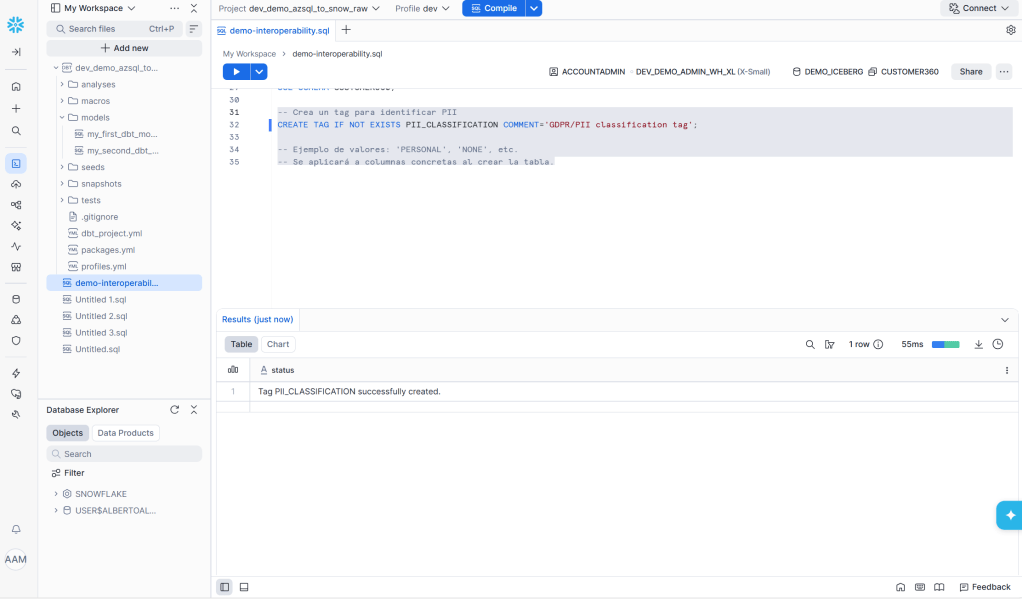Open the AI assistant sparkle button

(x=1010, y=515)
